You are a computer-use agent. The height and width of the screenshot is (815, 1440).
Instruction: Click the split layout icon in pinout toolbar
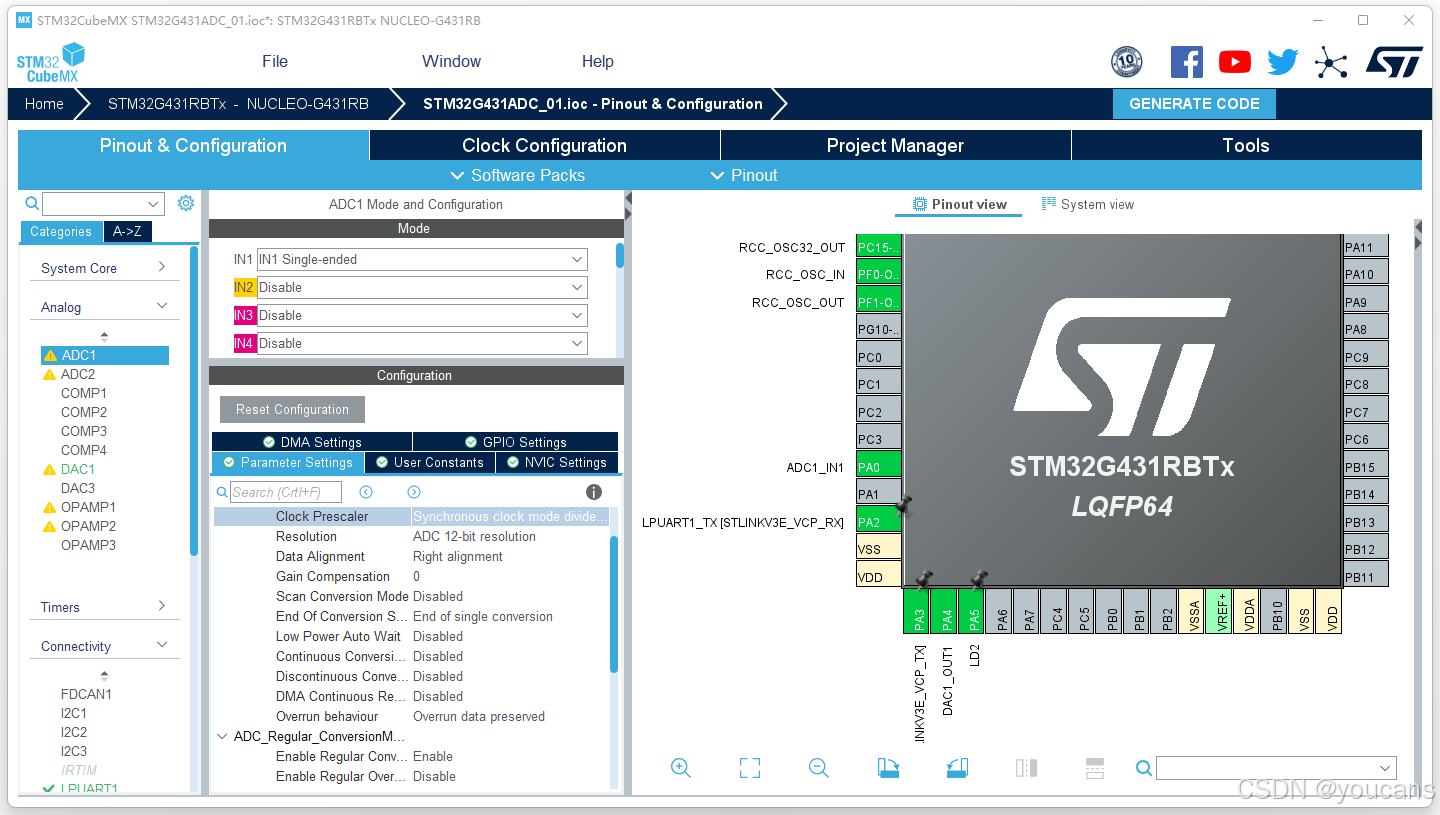pyautogui.click(x=1095, y=768)
